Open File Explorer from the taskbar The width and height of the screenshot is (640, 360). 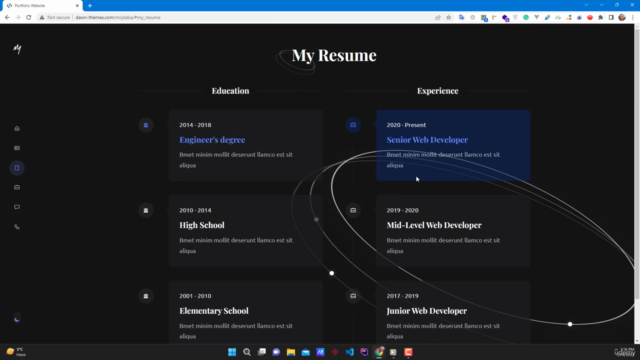[291, 352]
